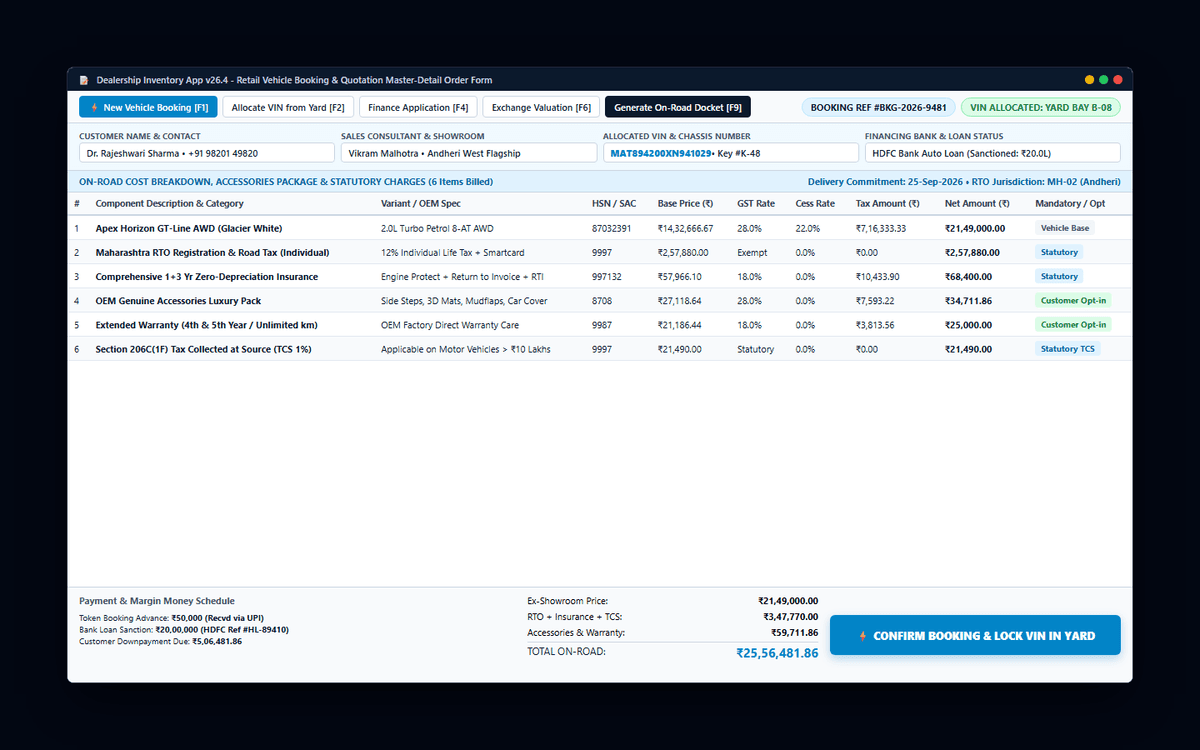Confirm booking and lock VIN in yard
Screen dimensions: 1200x750
tap(975, 636)
